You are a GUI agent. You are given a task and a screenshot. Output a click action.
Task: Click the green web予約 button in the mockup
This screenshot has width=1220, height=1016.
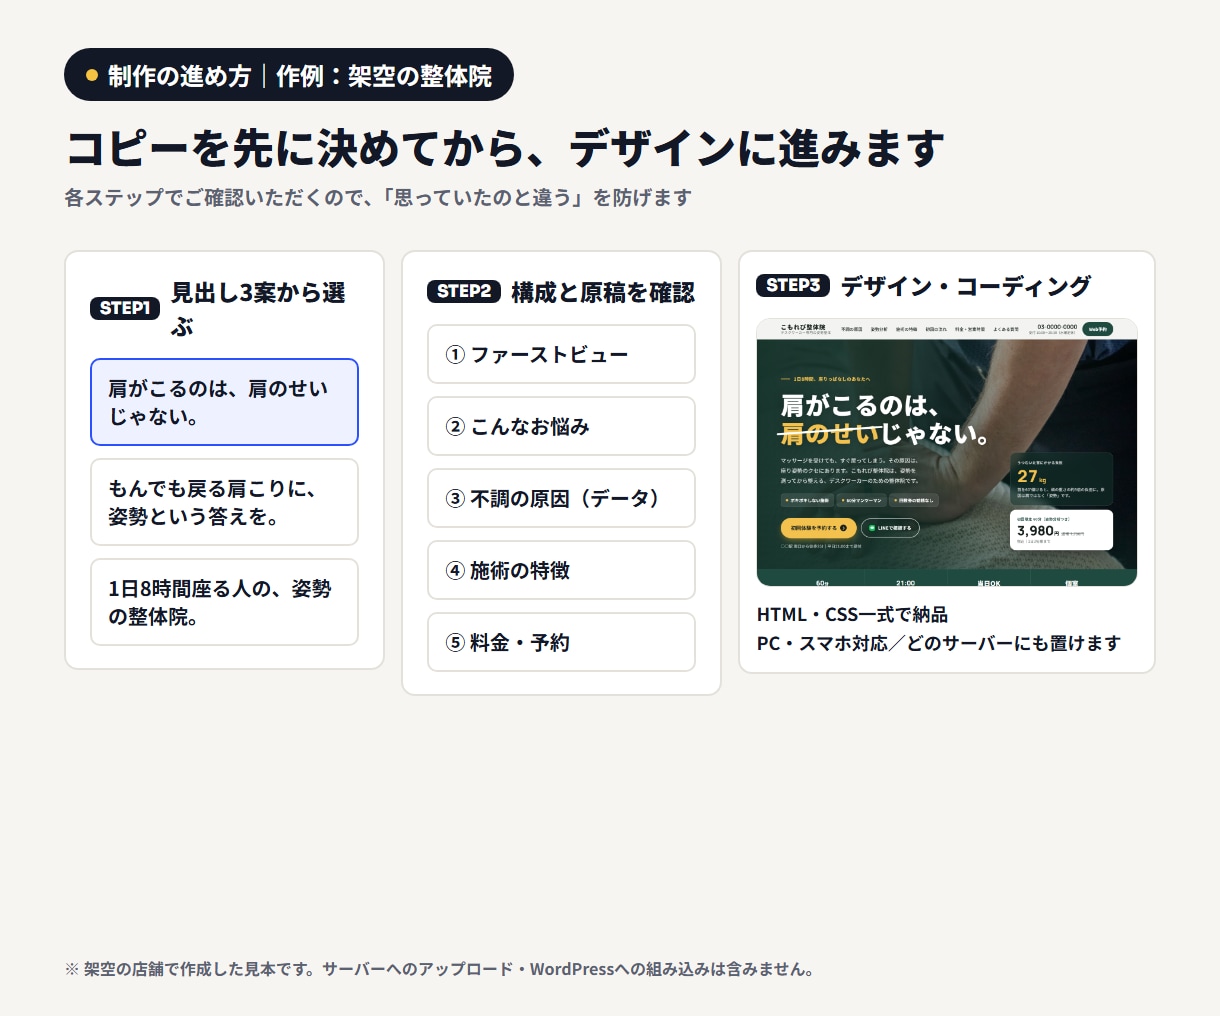tap(1098, 329)
